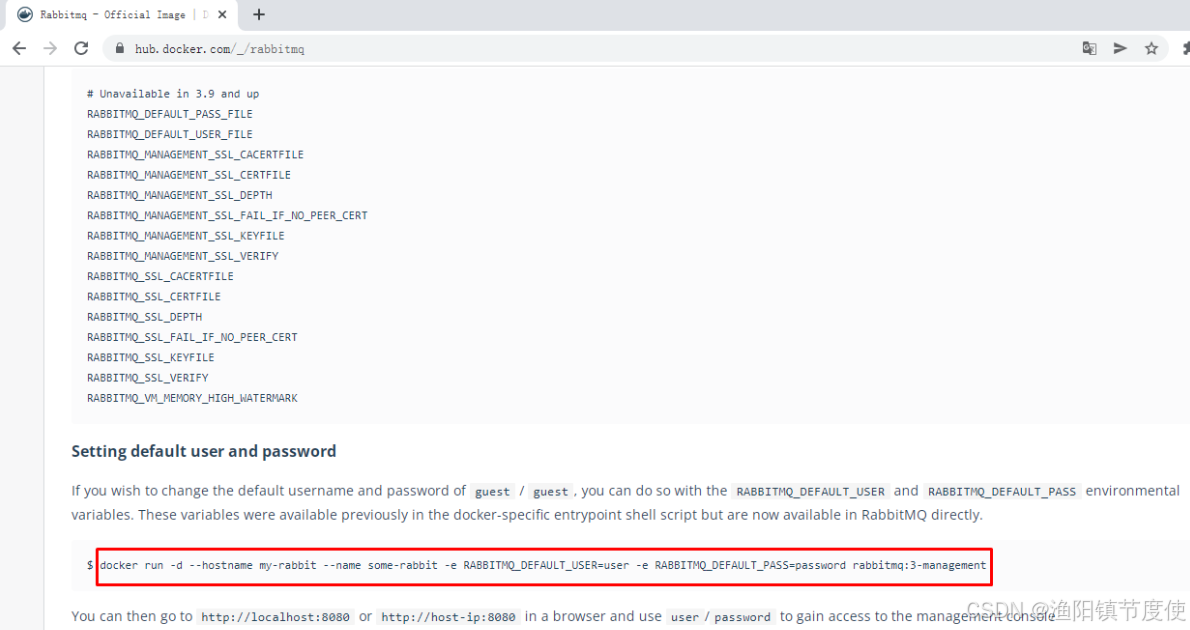Click RABBITMQ_DEFAULT_USER_FILE line
The width and height of the screenshot is (1190, 630).
point(170,134)
